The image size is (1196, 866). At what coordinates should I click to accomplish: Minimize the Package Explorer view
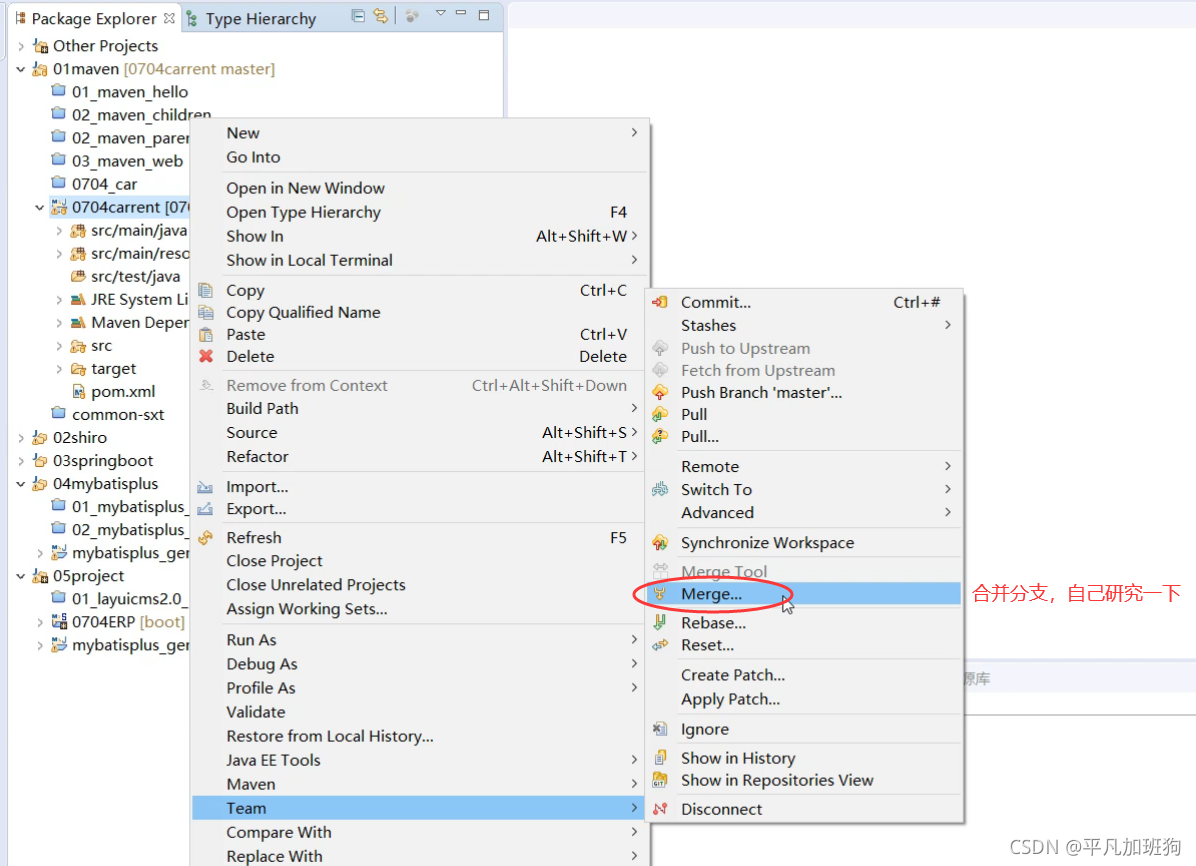(x=461, y=14)
